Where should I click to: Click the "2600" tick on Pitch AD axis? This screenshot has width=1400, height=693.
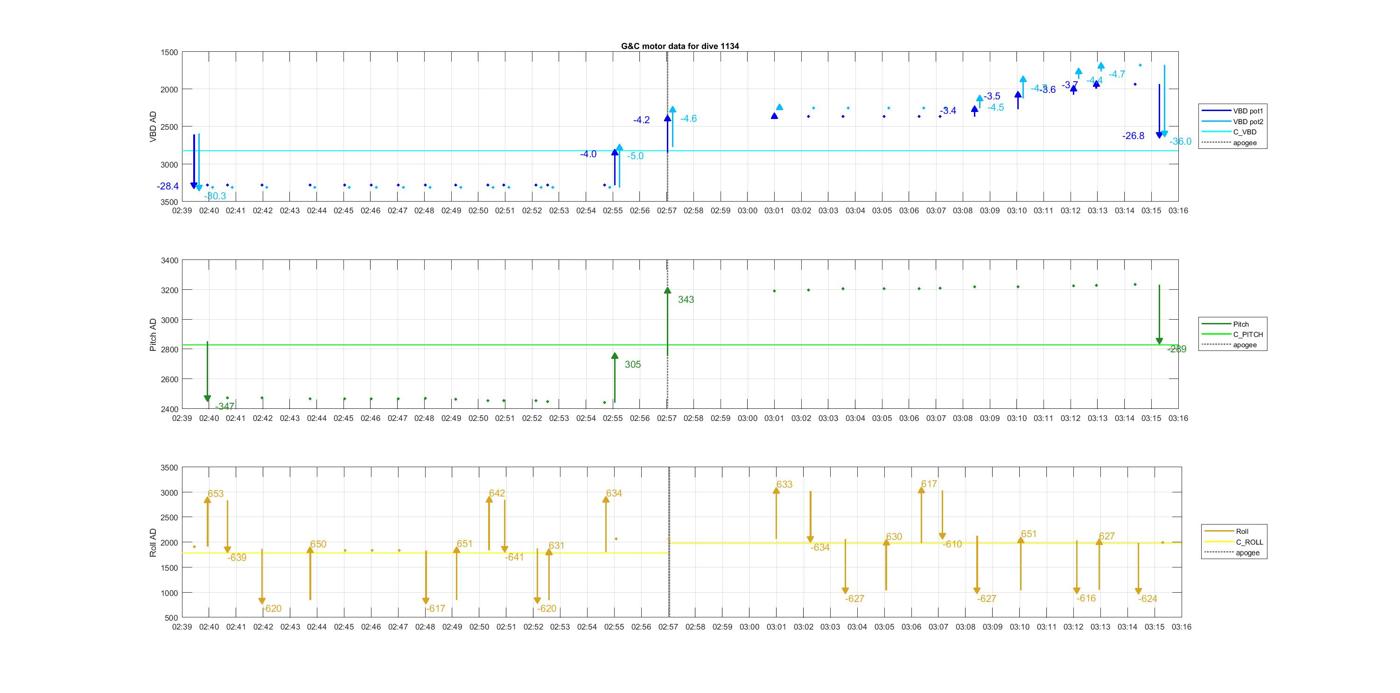click(169, 380)
